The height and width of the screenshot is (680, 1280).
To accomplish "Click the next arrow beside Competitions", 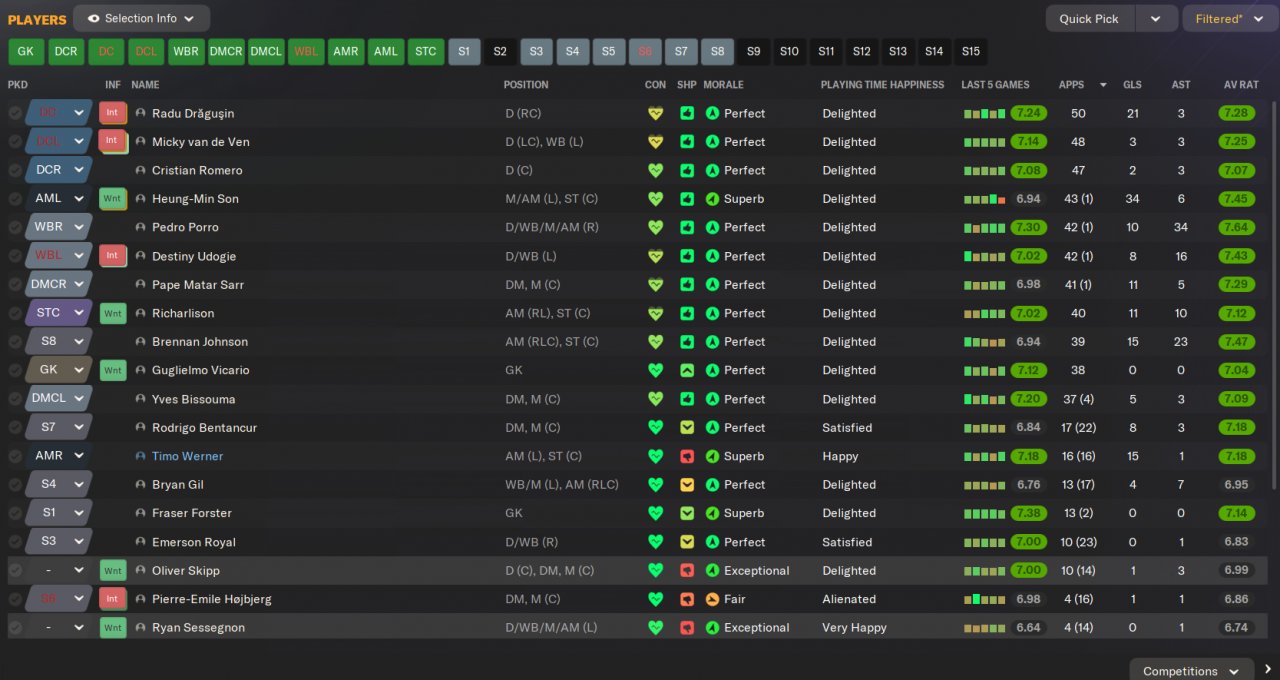I will coord(1267,670).
